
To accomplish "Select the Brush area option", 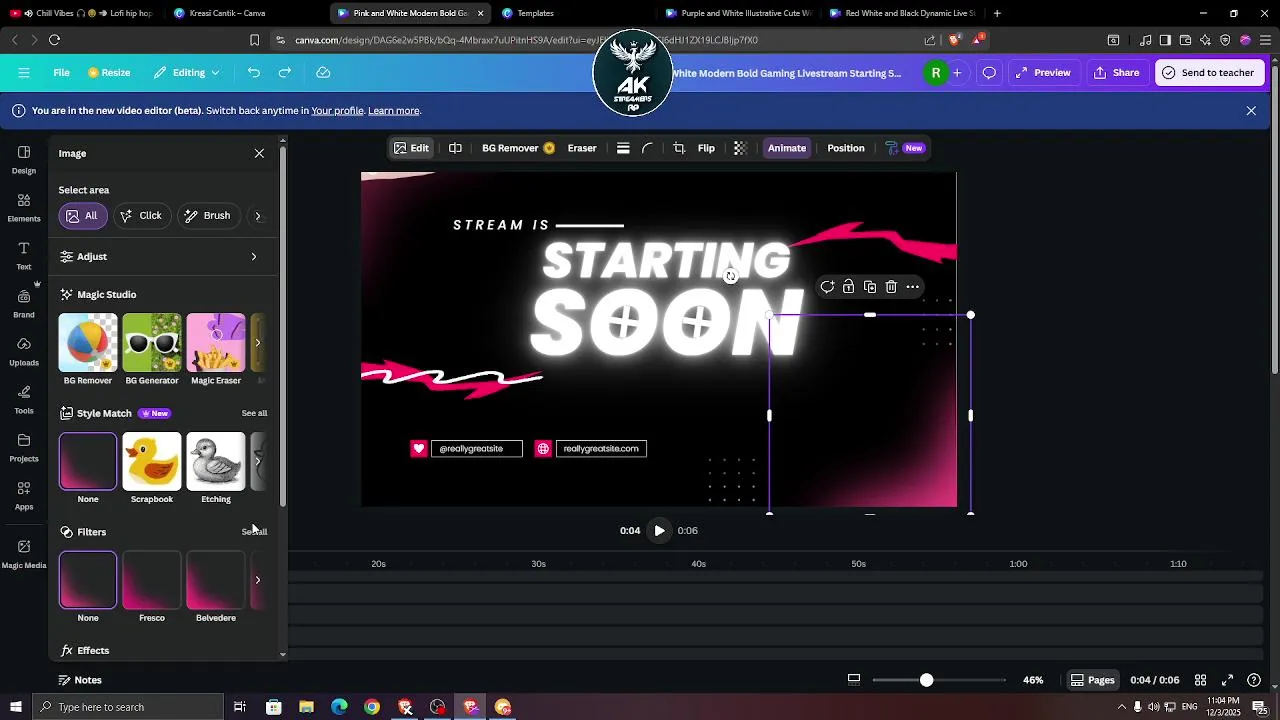I will click(207, 216).
